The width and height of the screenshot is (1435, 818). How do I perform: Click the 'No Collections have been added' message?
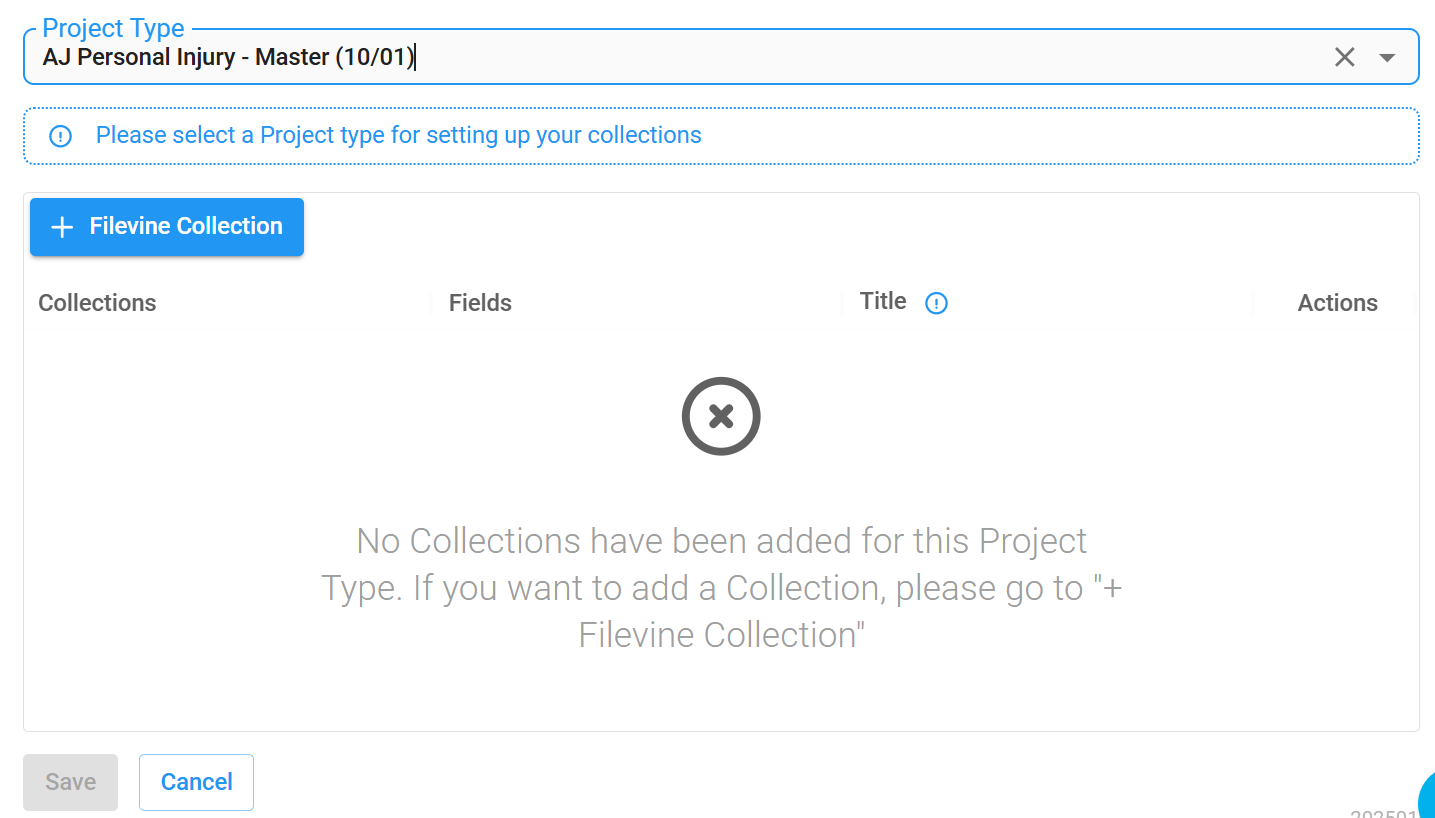click(721, 588)
